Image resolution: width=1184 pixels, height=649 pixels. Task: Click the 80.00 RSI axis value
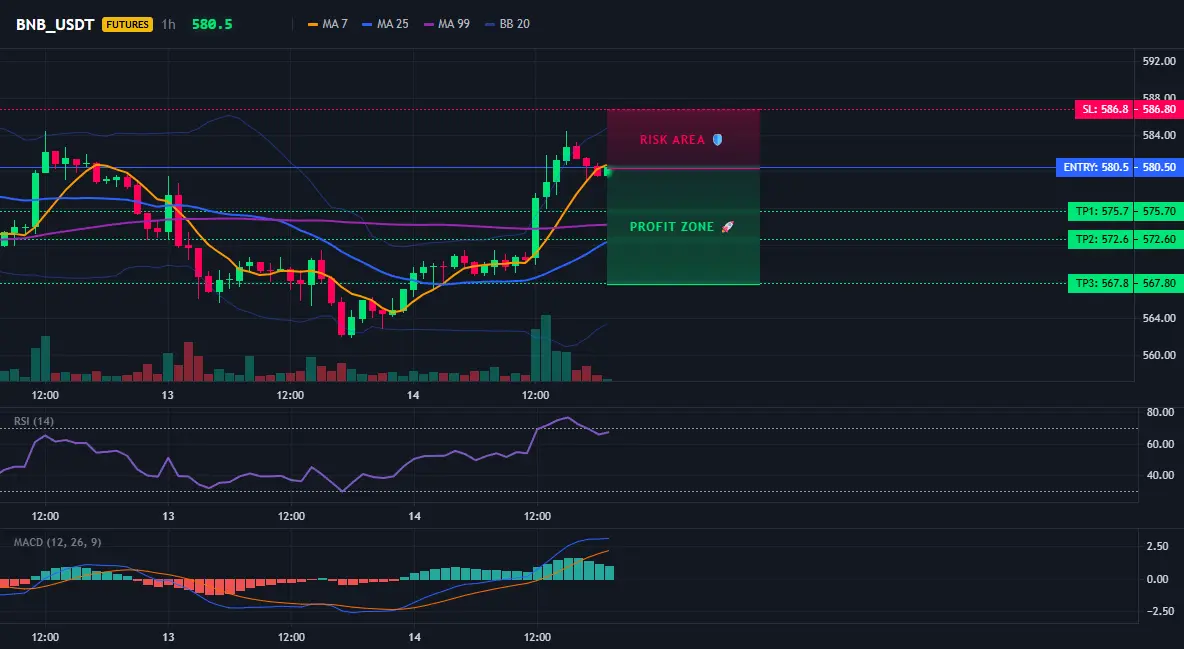(1160, 413)
